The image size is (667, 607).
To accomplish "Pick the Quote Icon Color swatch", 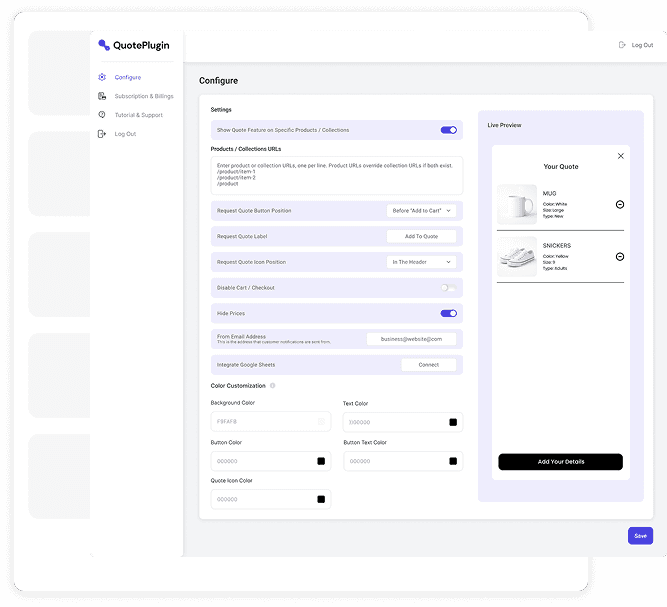I will tap(321, 499).
